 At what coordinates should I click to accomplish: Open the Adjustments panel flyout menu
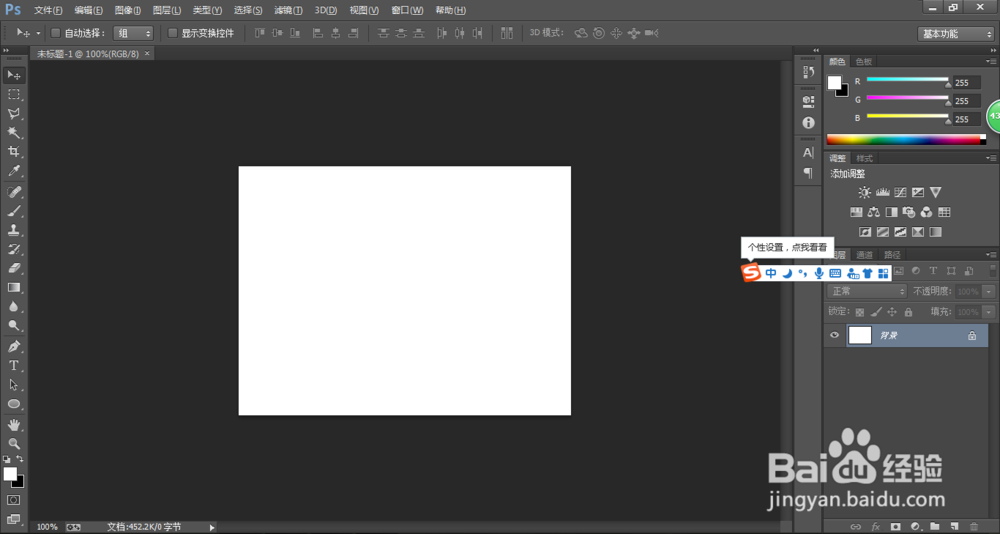click(990, 158)
